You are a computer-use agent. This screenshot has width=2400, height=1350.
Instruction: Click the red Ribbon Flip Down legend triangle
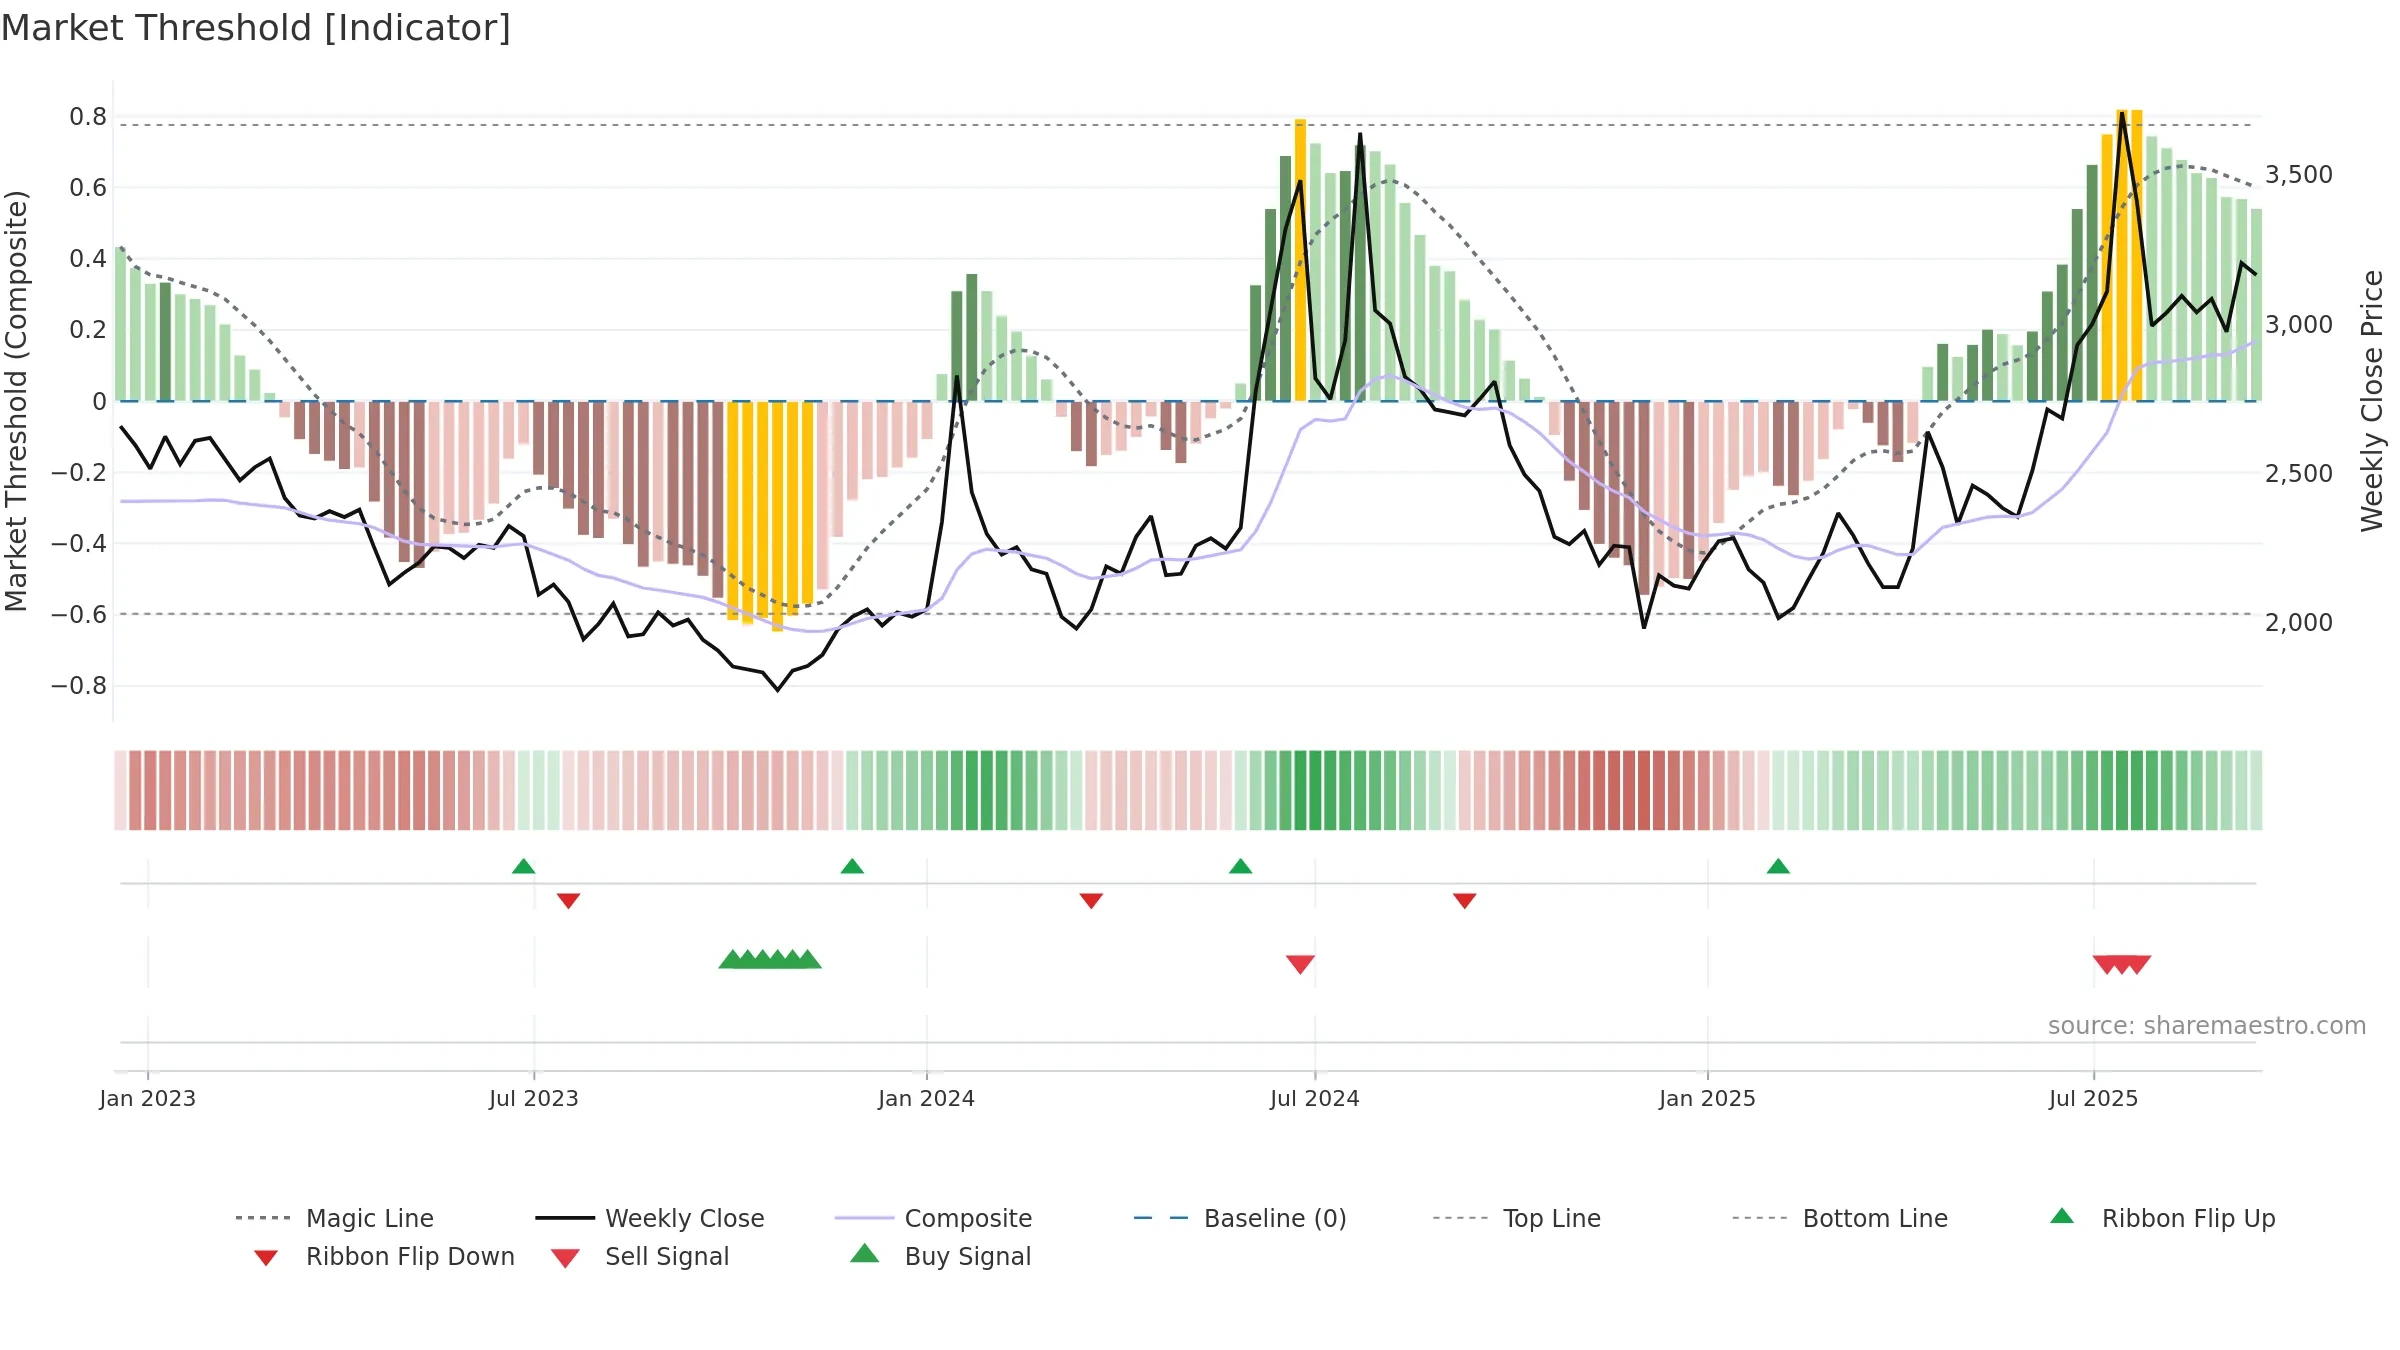(266, 1258)
